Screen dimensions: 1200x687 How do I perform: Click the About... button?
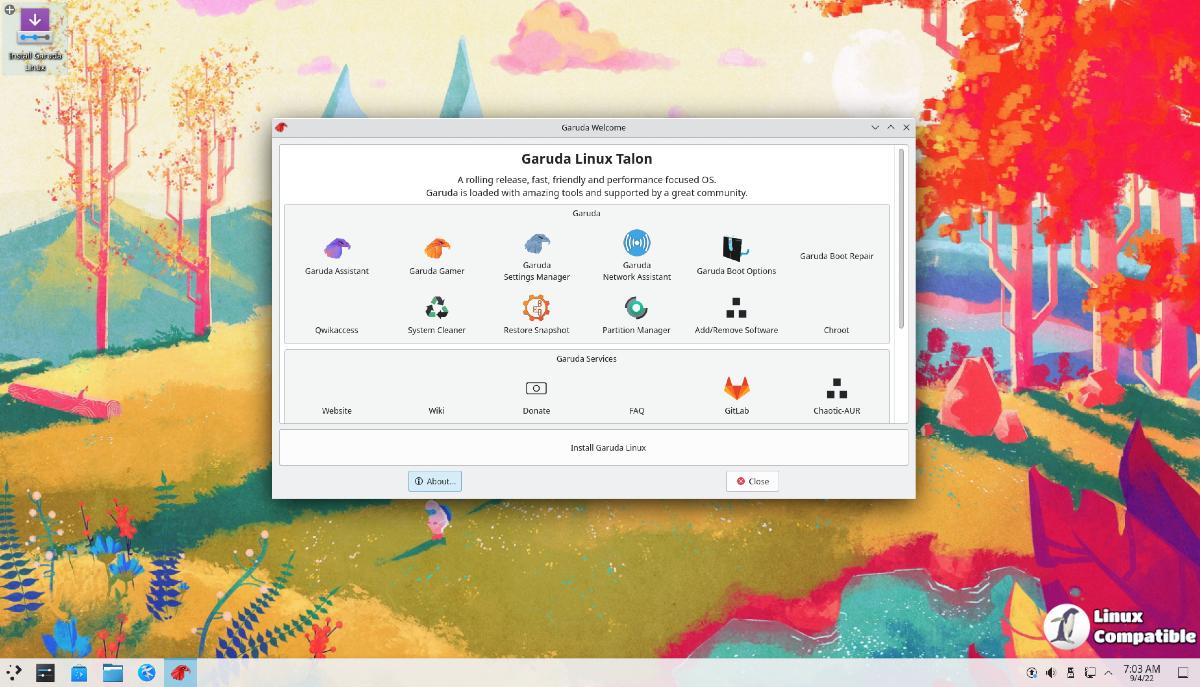click(x=434, y=481)
